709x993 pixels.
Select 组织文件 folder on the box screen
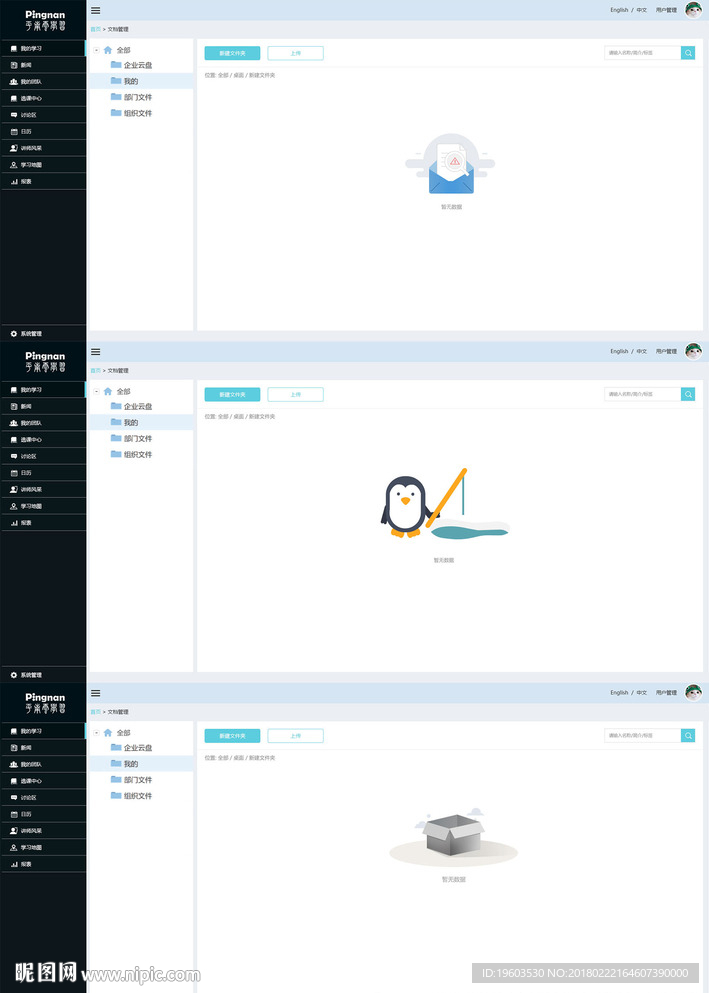coord(132,795)
